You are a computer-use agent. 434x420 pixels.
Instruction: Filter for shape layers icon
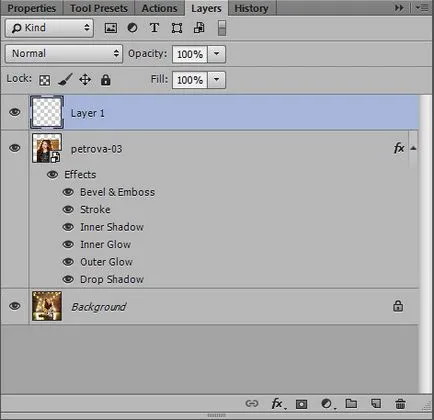(177, 28)
